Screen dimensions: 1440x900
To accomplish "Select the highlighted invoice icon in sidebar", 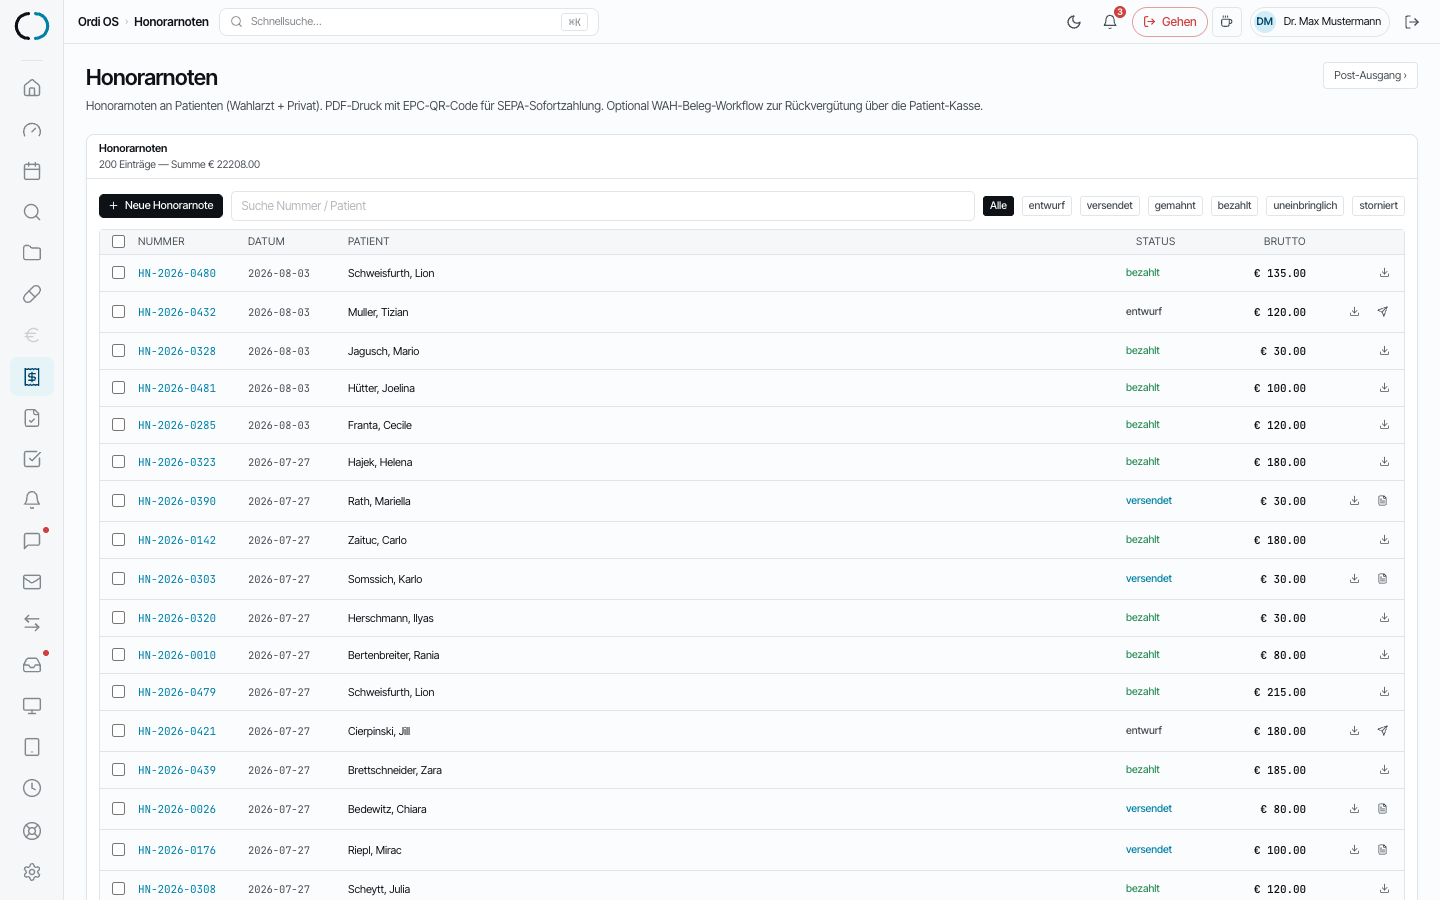I will (x=32, y=377).
